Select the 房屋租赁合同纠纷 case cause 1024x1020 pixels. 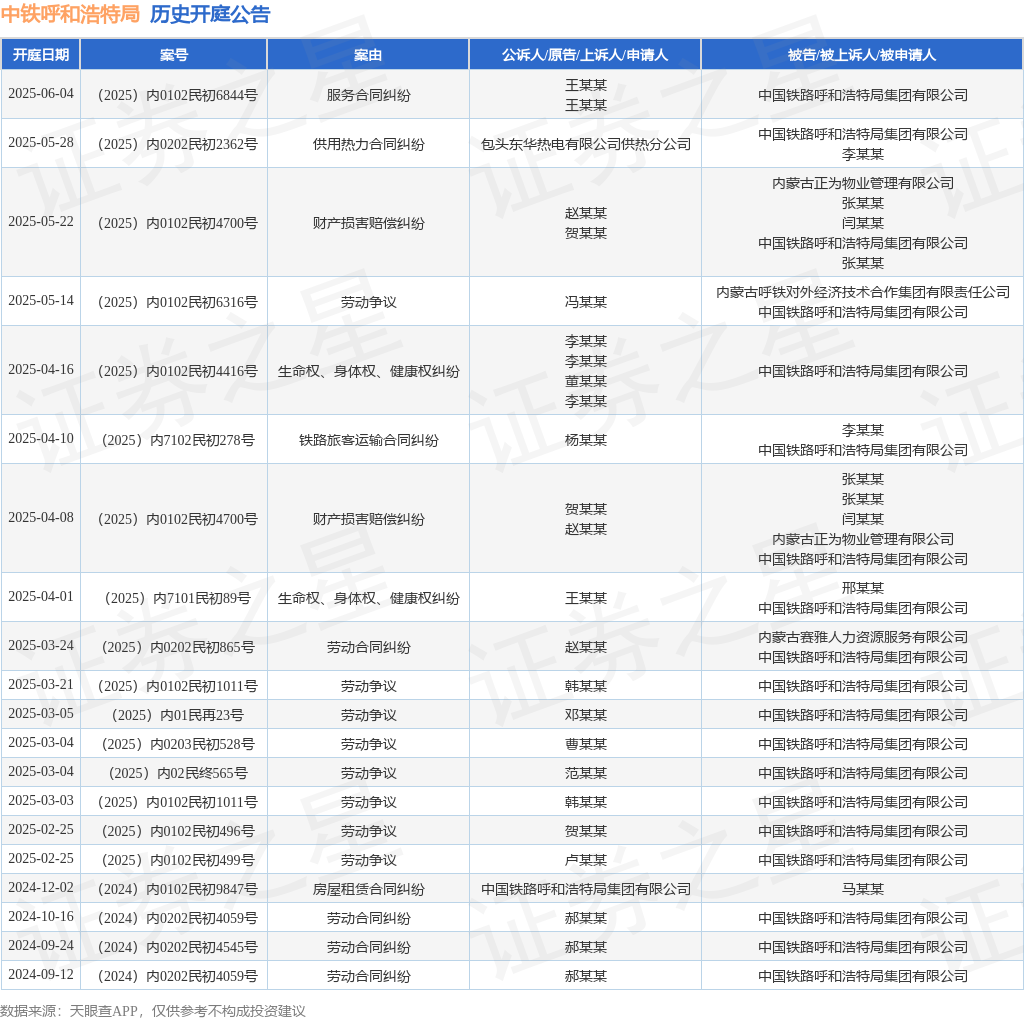point(368,889)
